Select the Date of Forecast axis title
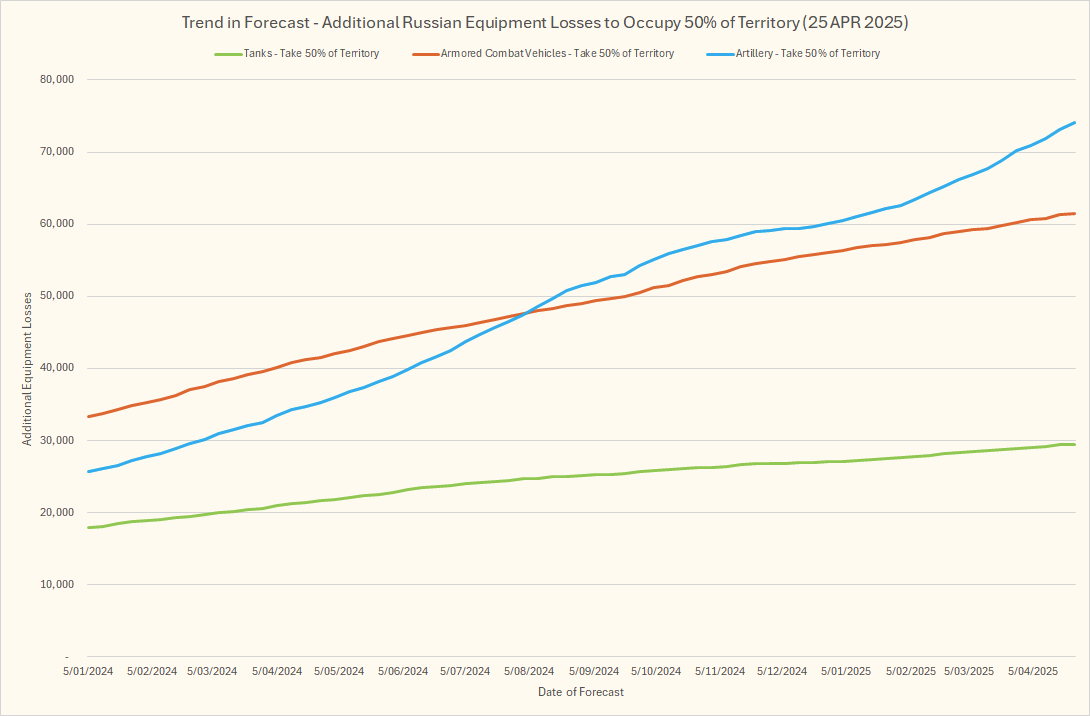The image size is (1090, 716). [x=581, y=692]
